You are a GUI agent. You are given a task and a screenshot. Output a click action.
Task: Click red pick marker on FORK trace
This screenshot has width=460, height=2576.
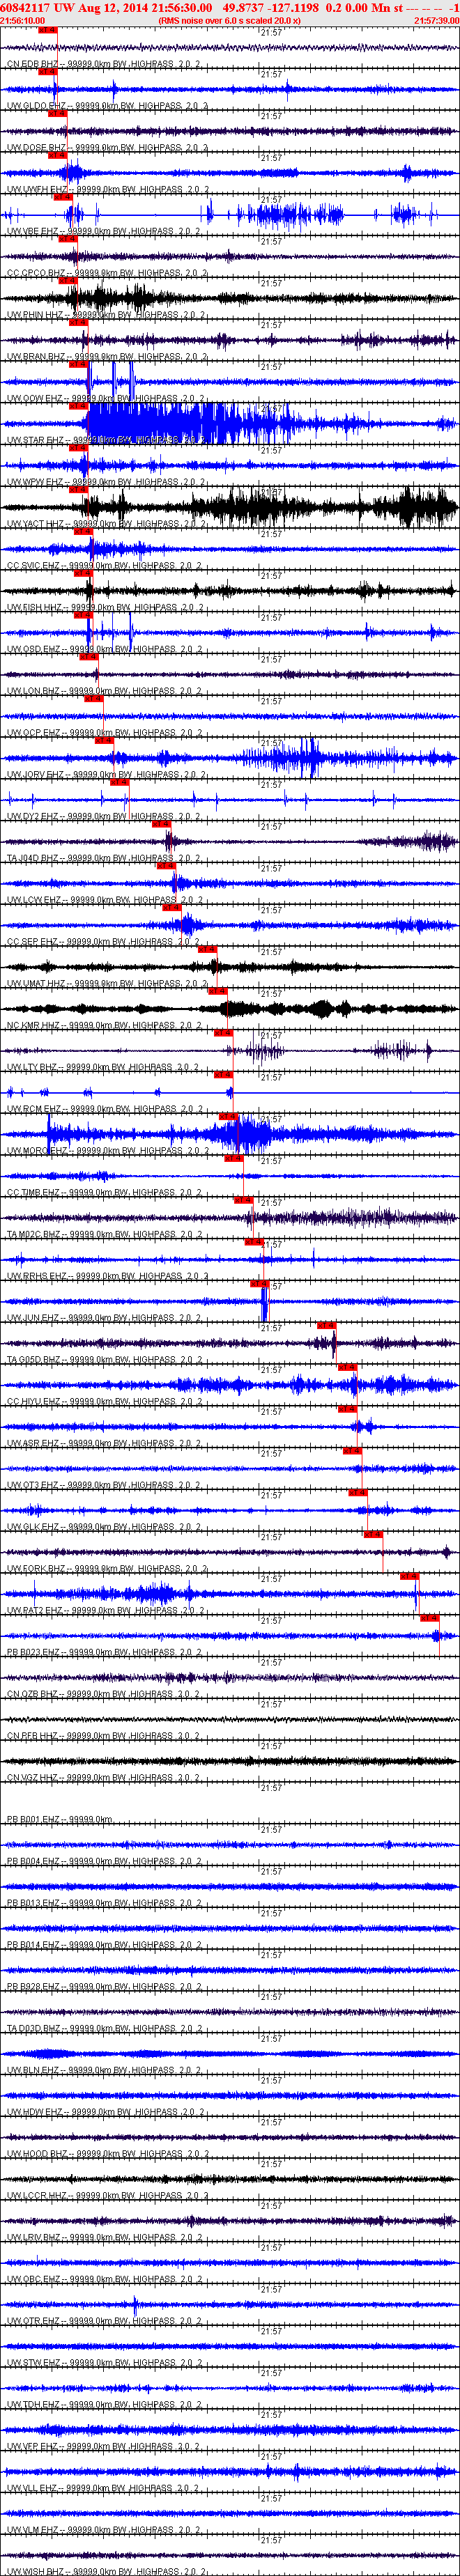click(374, 1535)
